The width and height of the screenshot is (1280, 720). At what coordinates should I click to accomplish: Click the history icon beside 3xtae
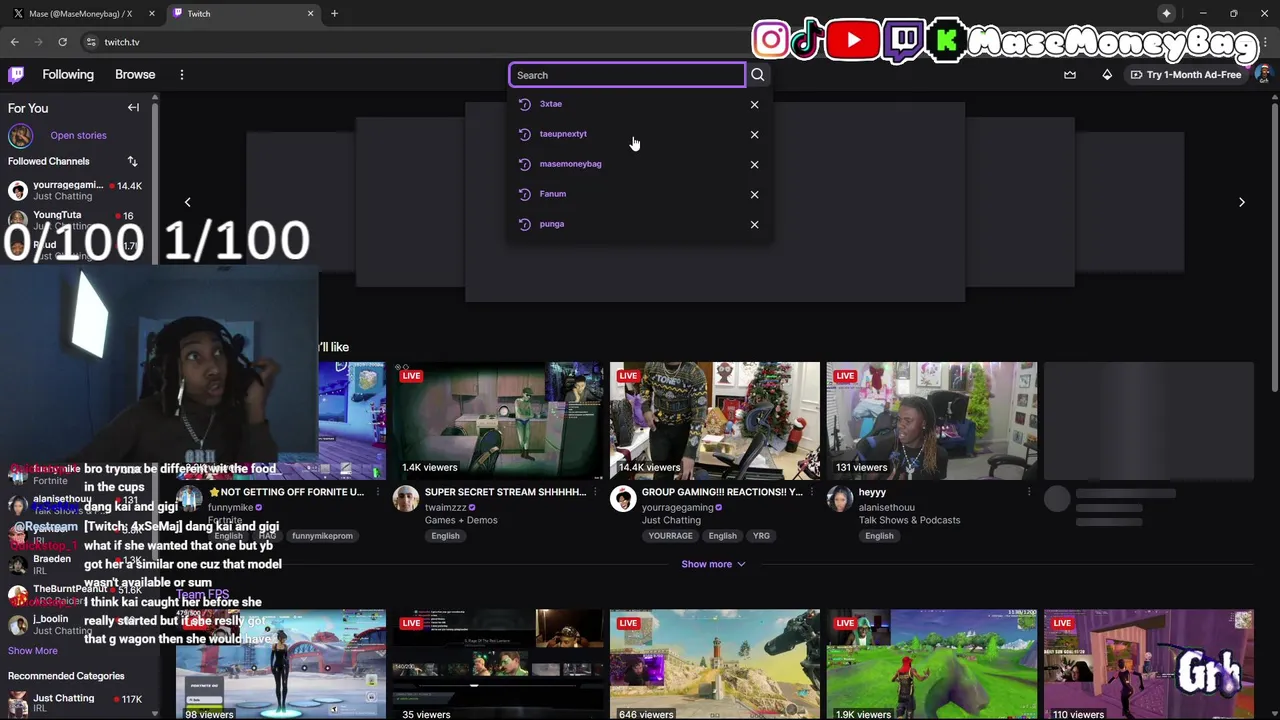coord(524,104)
